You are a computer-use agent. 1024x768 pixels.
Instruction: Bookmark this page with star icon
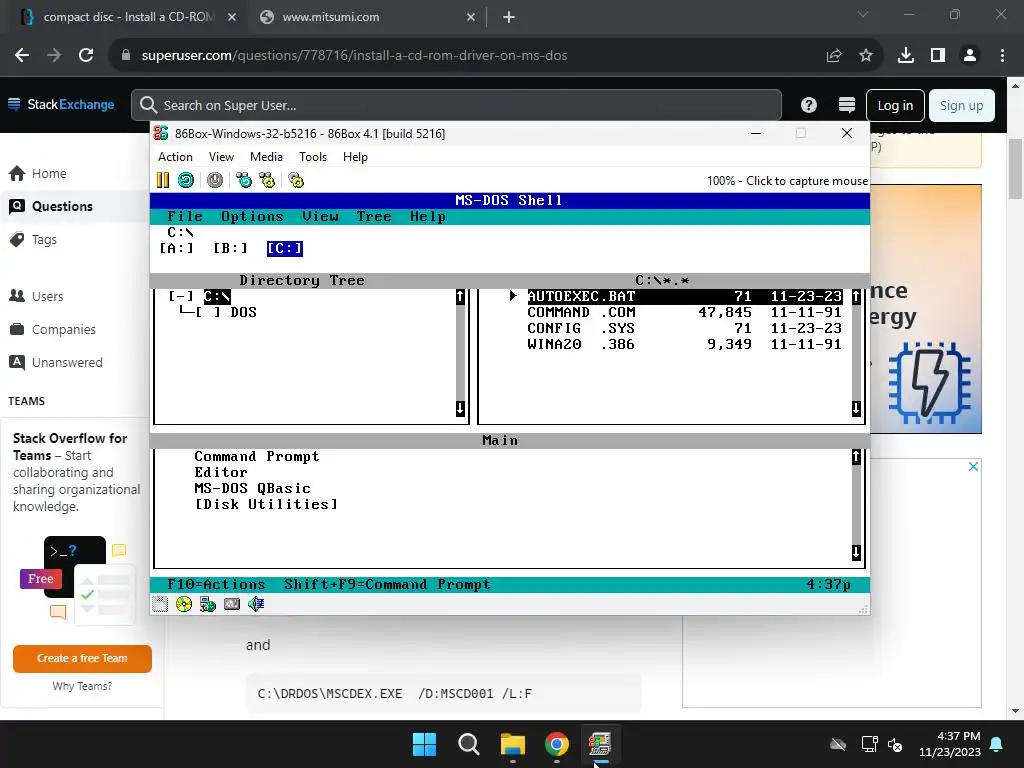click(866, 56)
